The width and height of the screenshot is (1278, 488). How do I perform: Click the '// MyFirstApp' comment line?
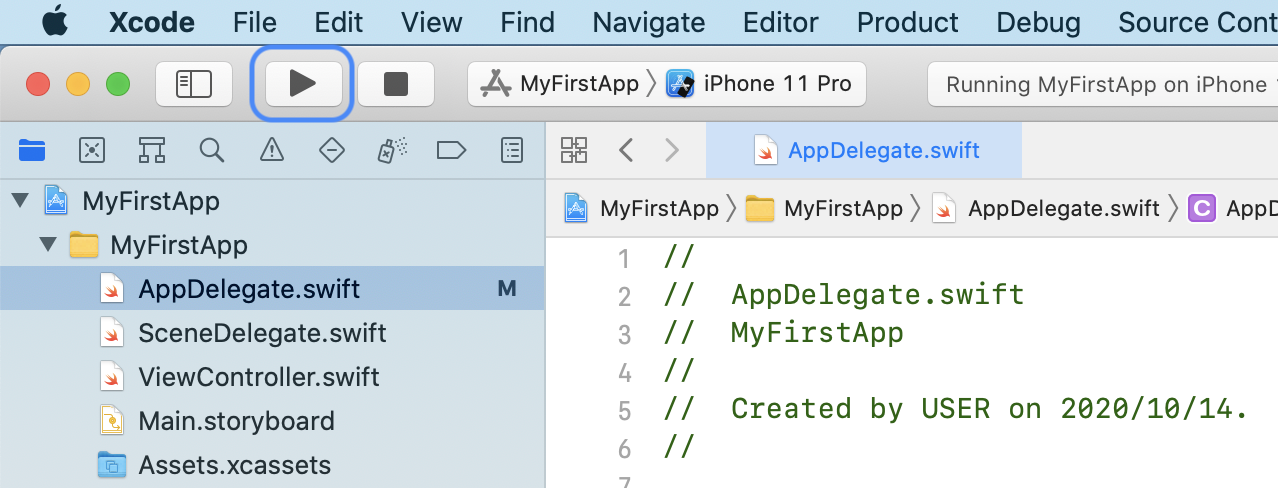(784, 333)
